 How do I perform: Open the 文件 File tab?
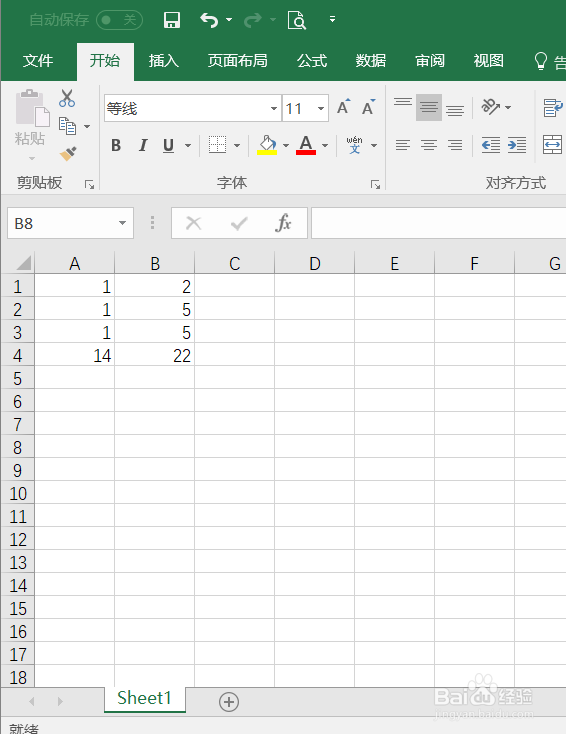[x=38, y=61]
